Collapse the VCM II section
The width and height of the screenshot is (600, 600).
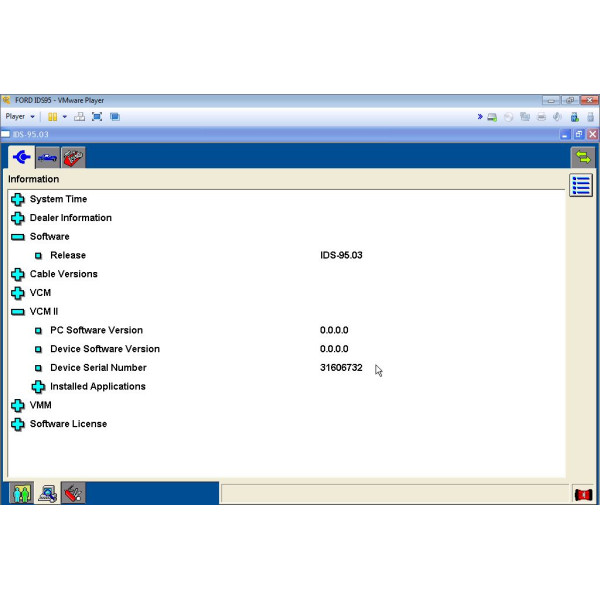(18, 312)
